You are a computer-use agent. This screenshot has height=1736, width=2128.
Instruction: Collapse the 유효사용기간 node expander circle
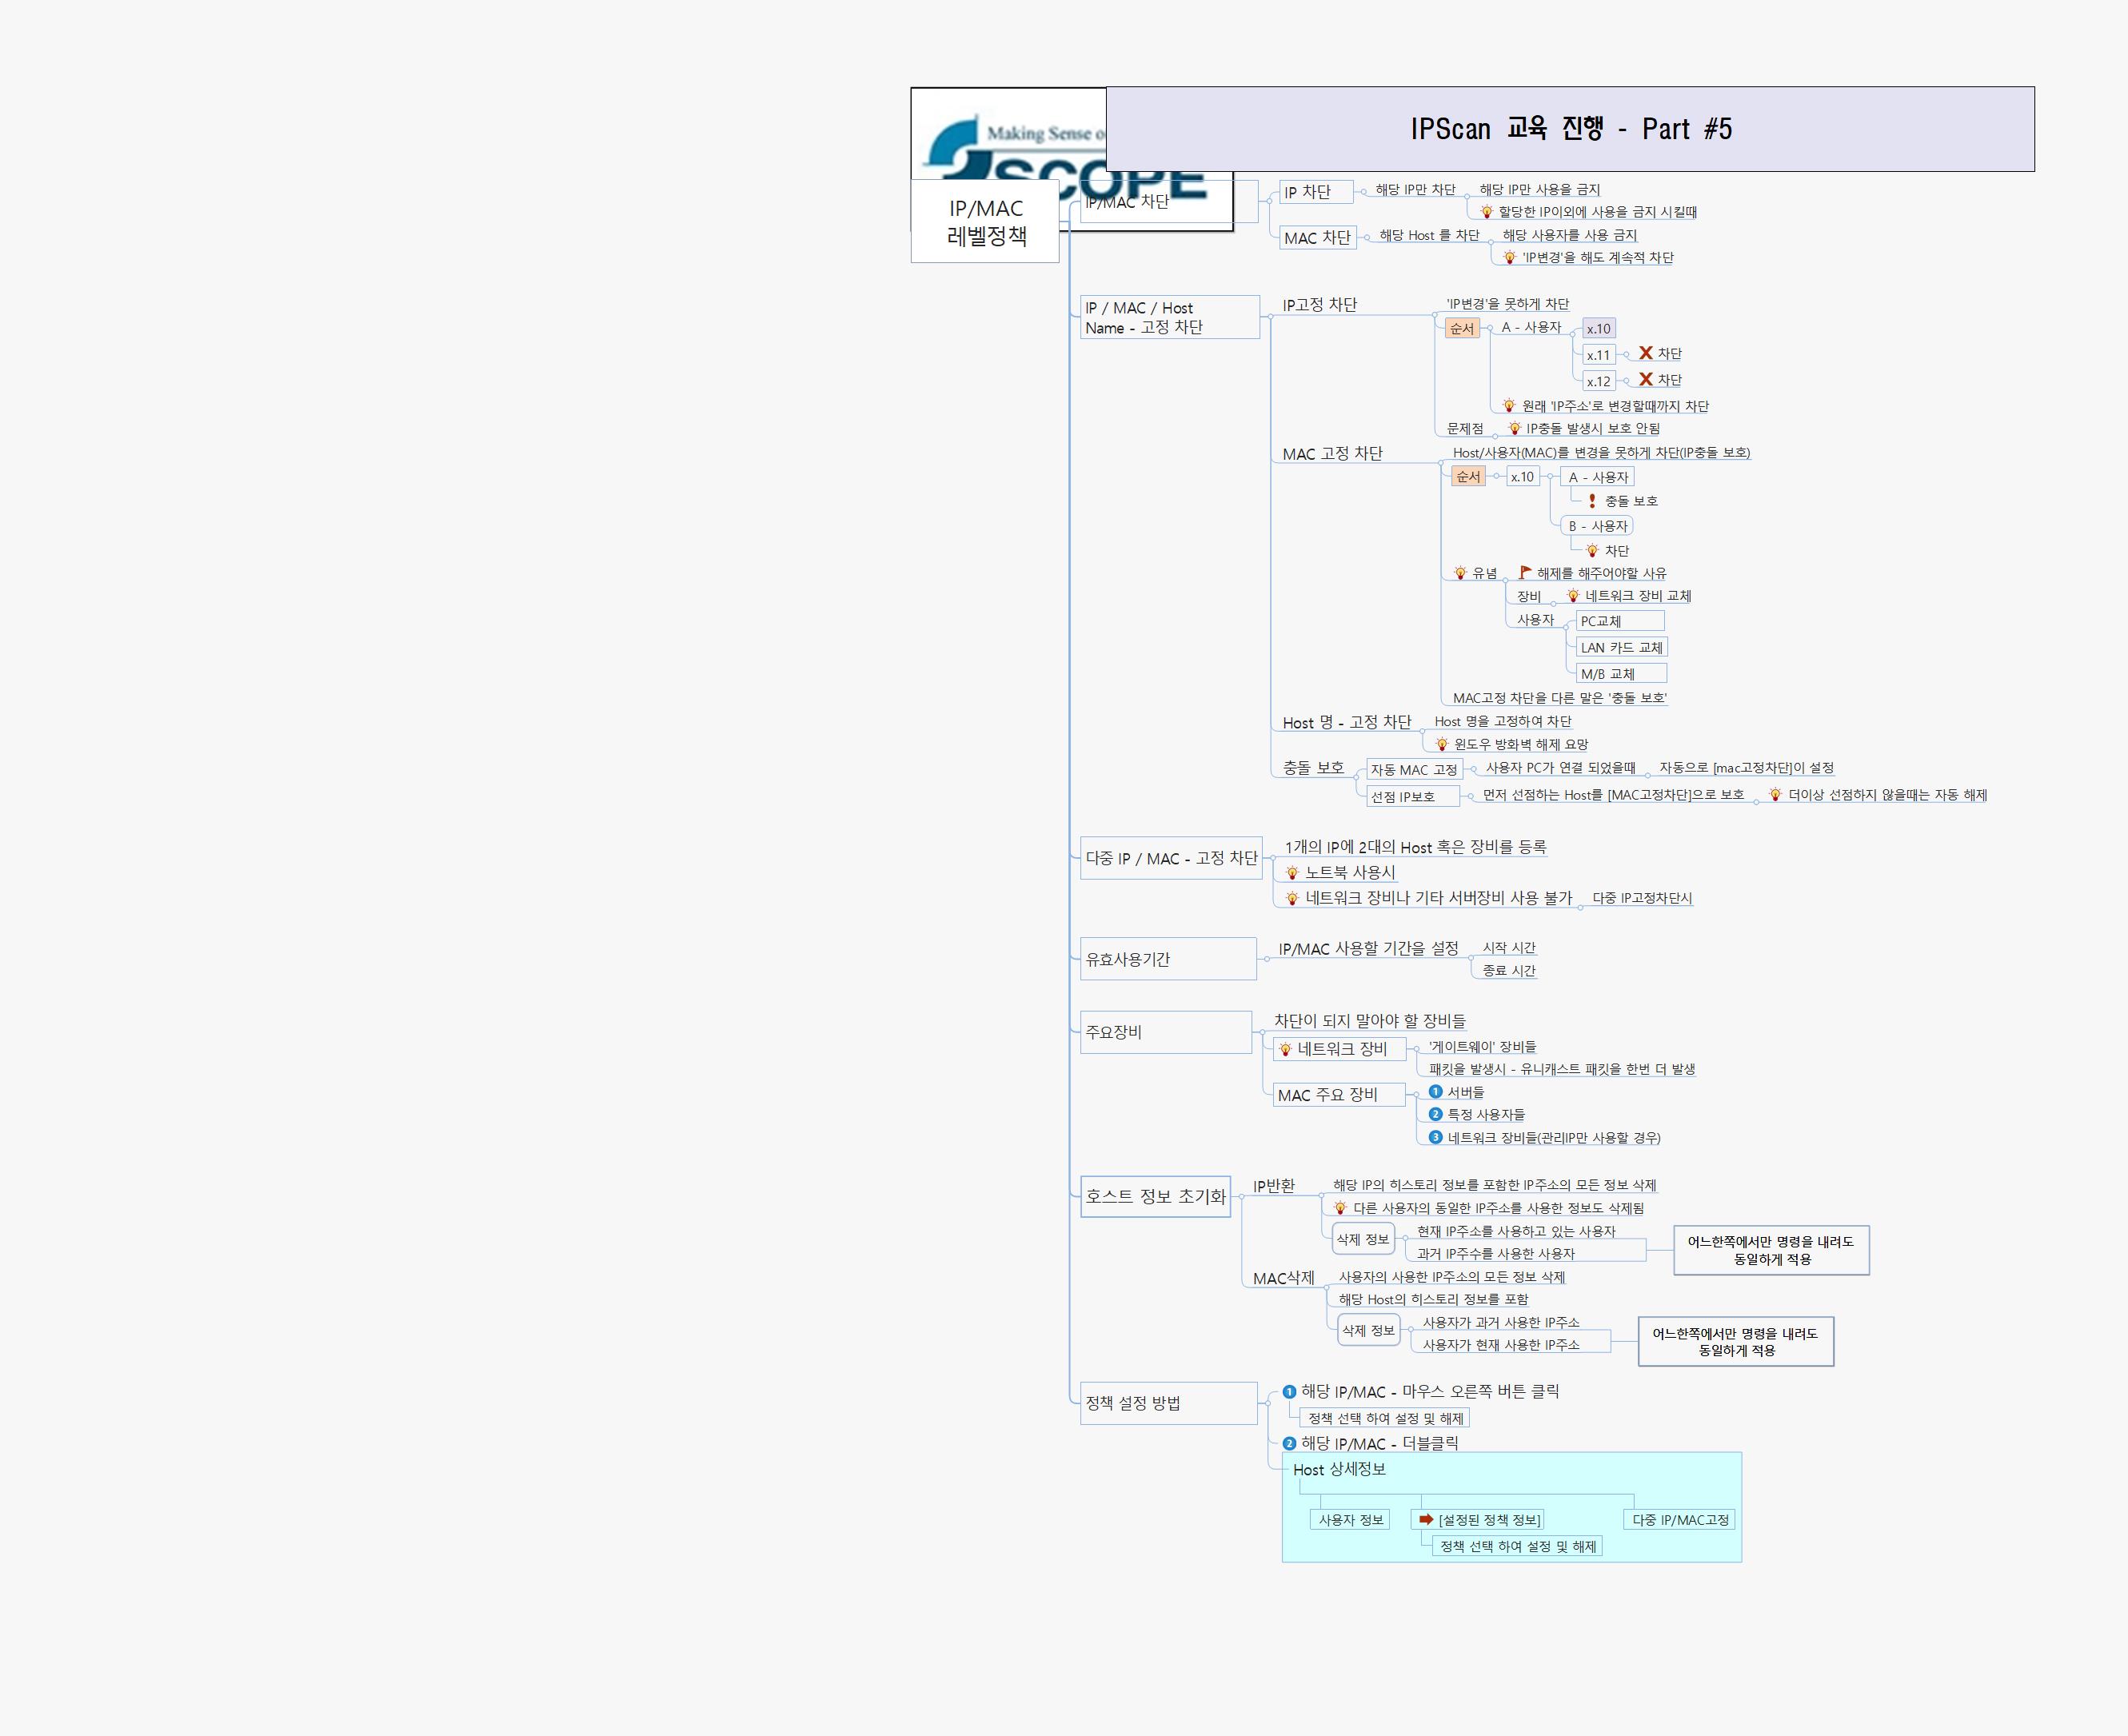[1266, 958]
